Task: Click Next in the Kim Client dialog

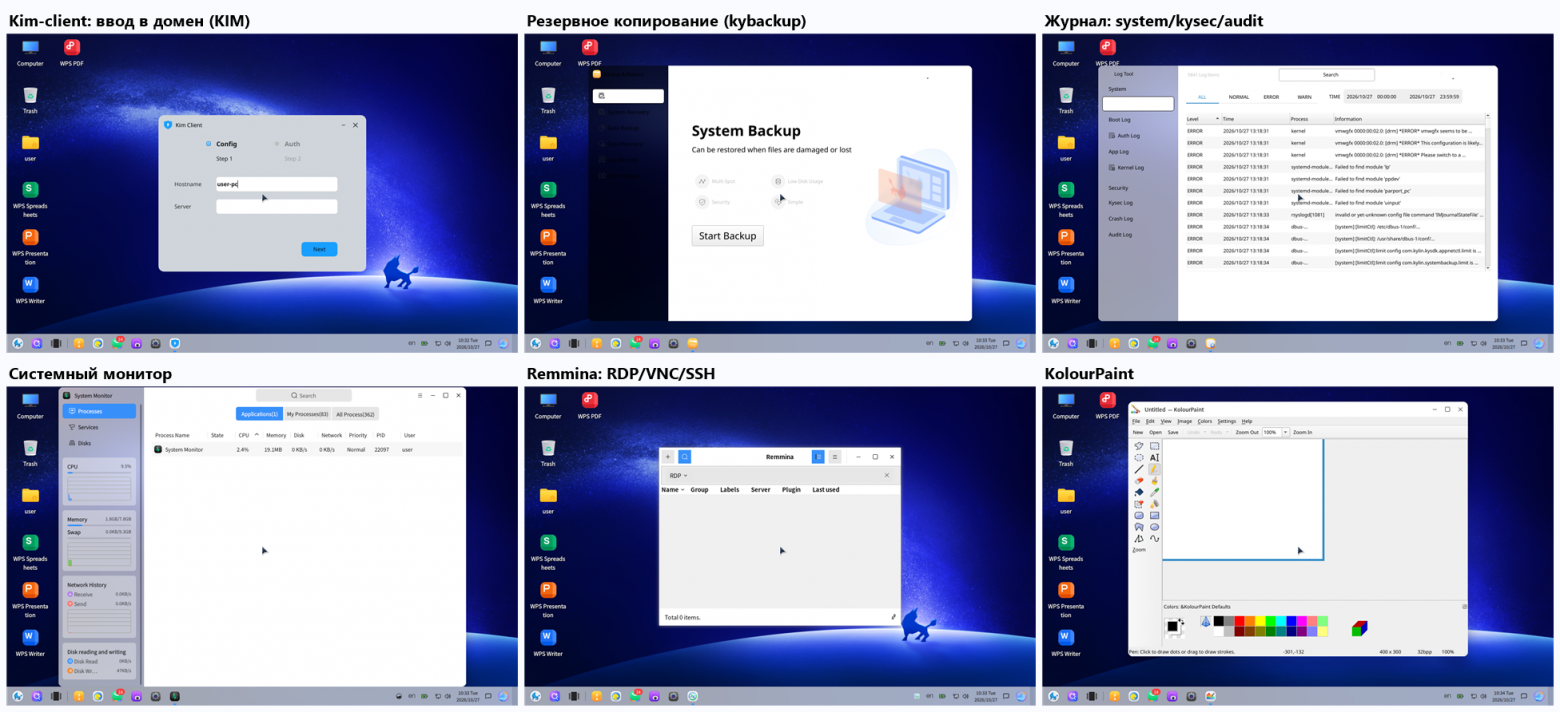Action: pyautogui.click(x=319, y=249)
